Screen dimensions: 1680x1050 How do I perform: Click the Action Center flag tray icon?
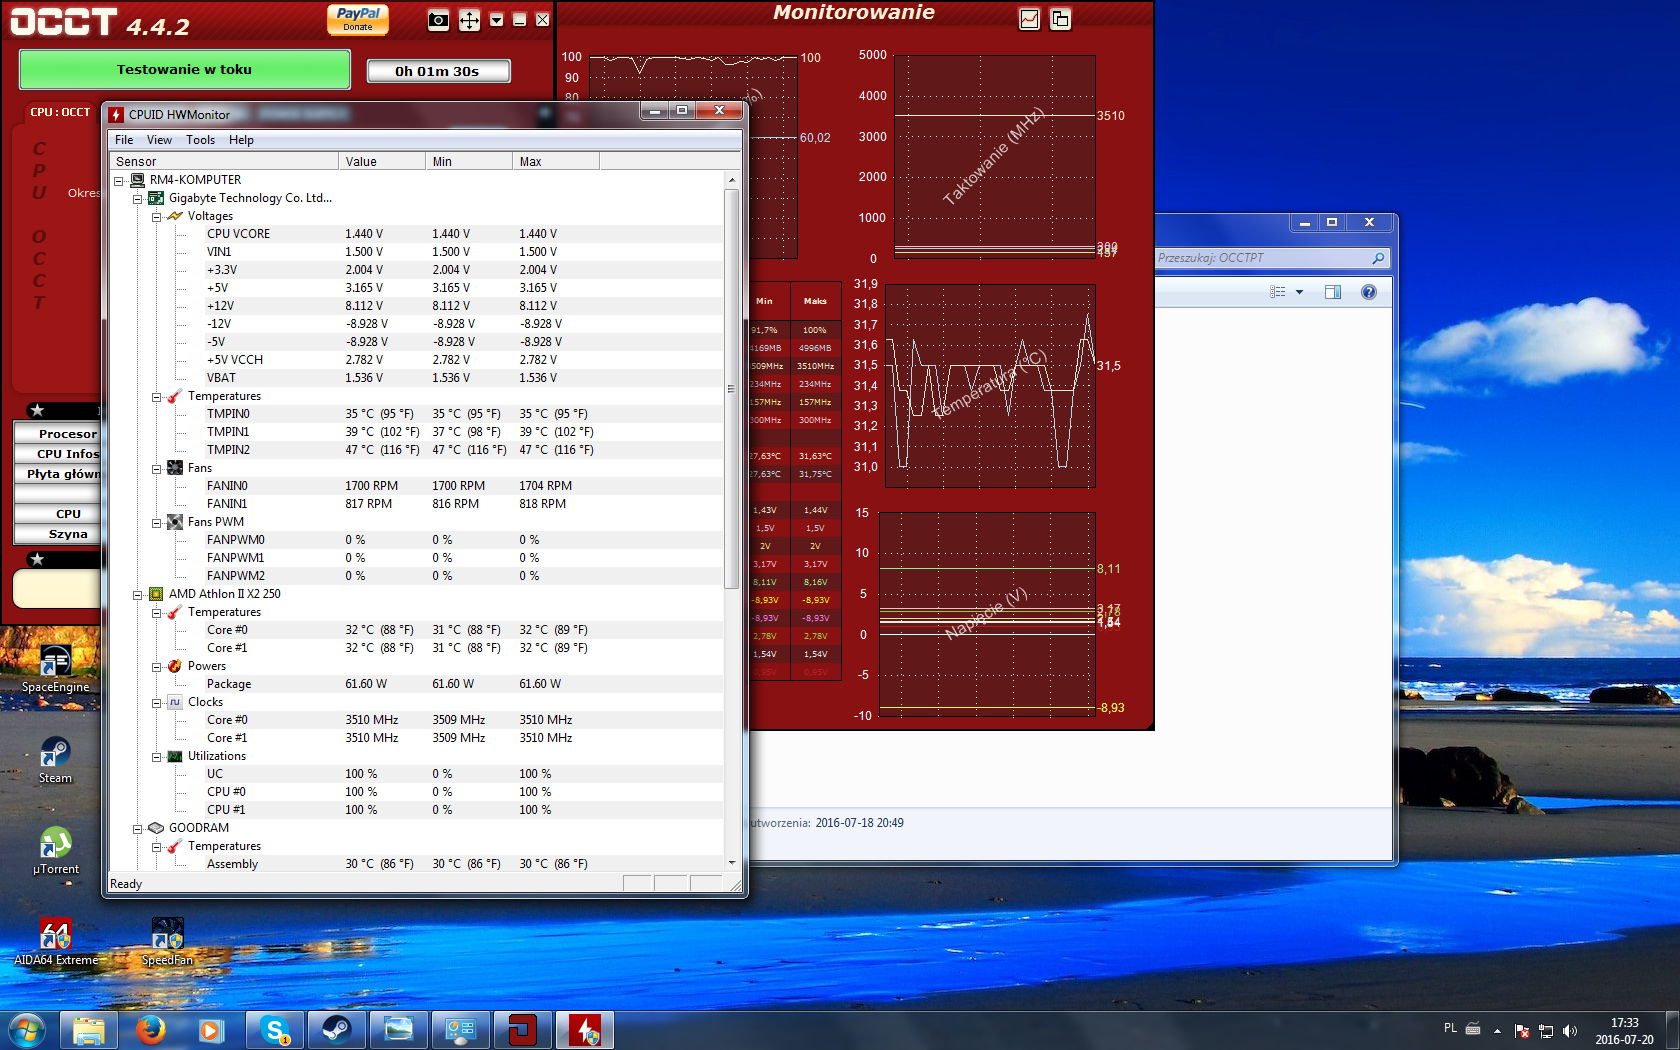point(1521,1030)
